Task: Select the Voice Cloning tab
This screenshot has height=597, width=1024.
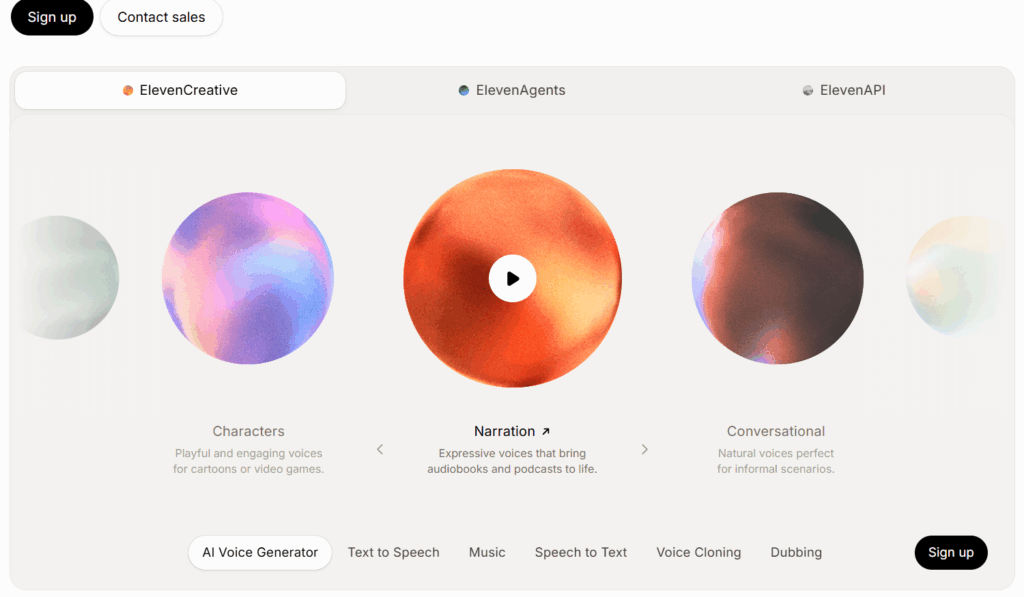Action: [699, 553]
